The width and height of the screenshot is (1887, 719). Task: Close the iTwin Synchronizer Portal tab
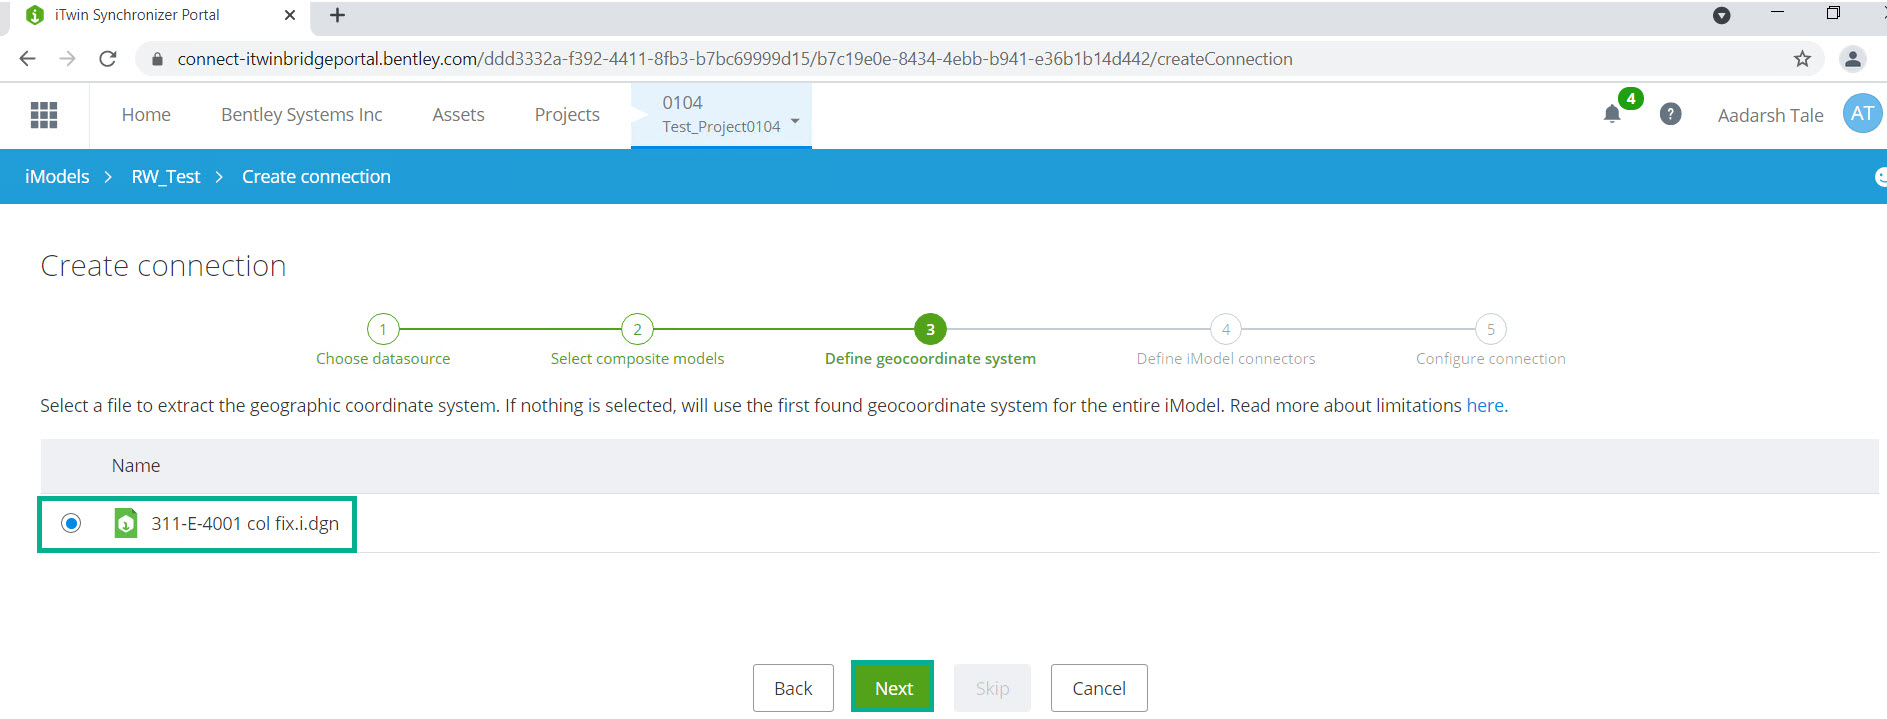(x=290, y=15)
